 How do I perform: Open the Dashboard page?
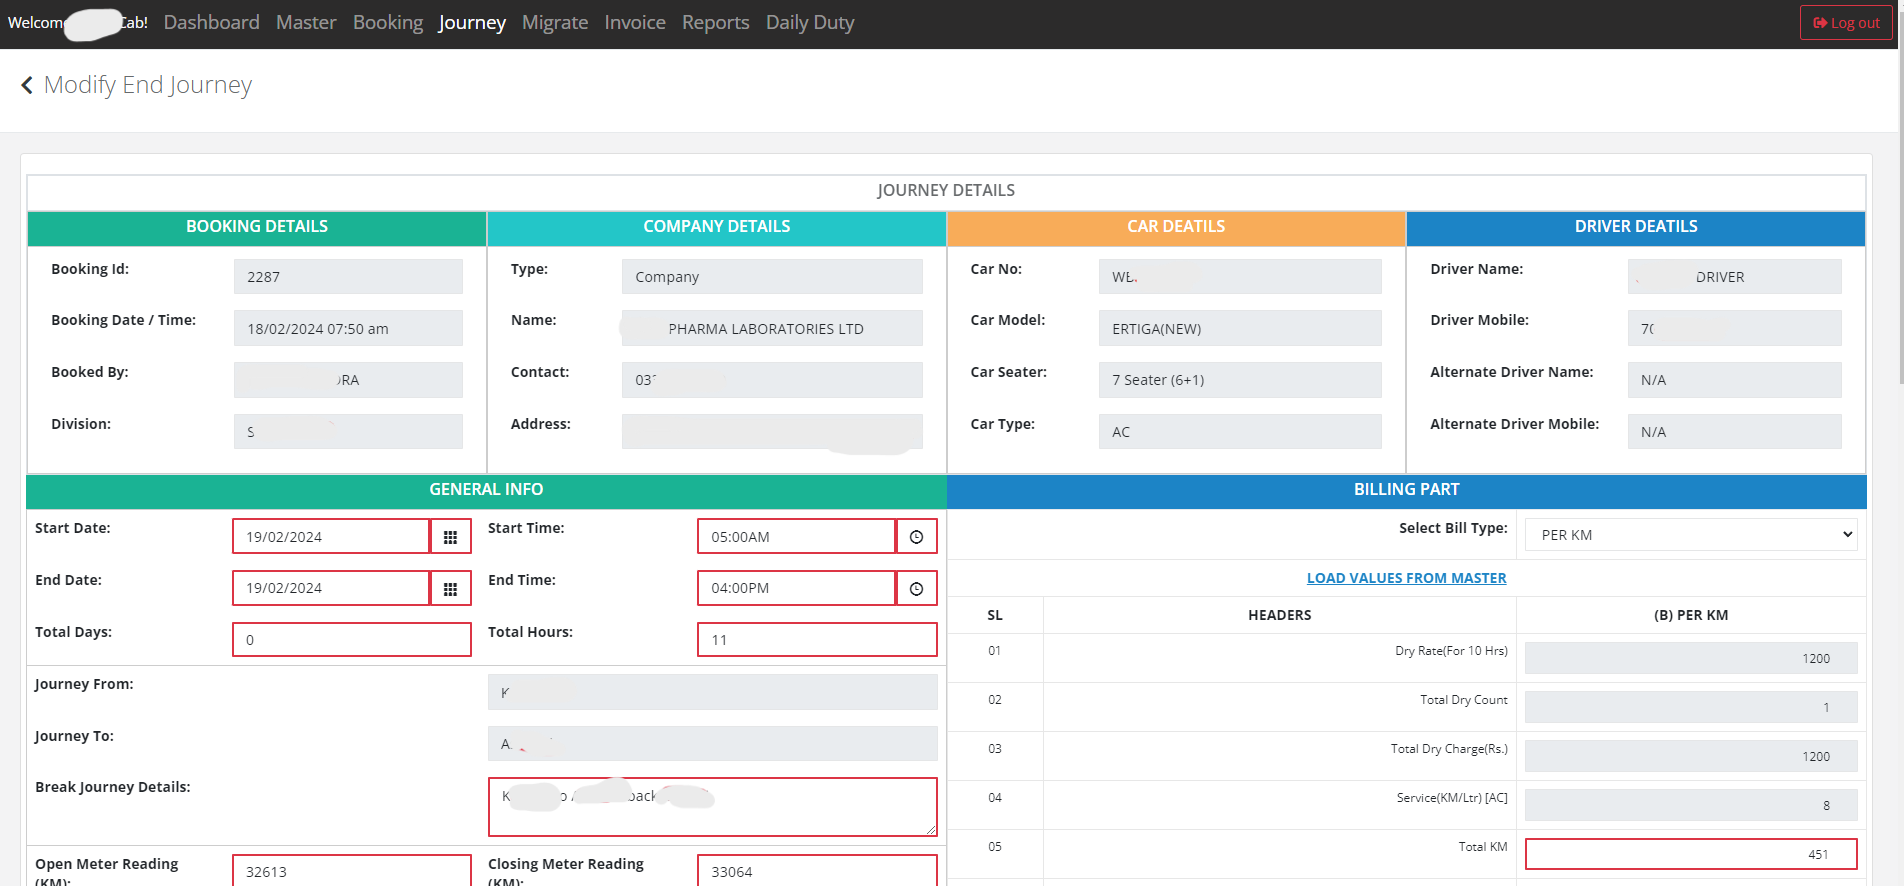point(211,23)
